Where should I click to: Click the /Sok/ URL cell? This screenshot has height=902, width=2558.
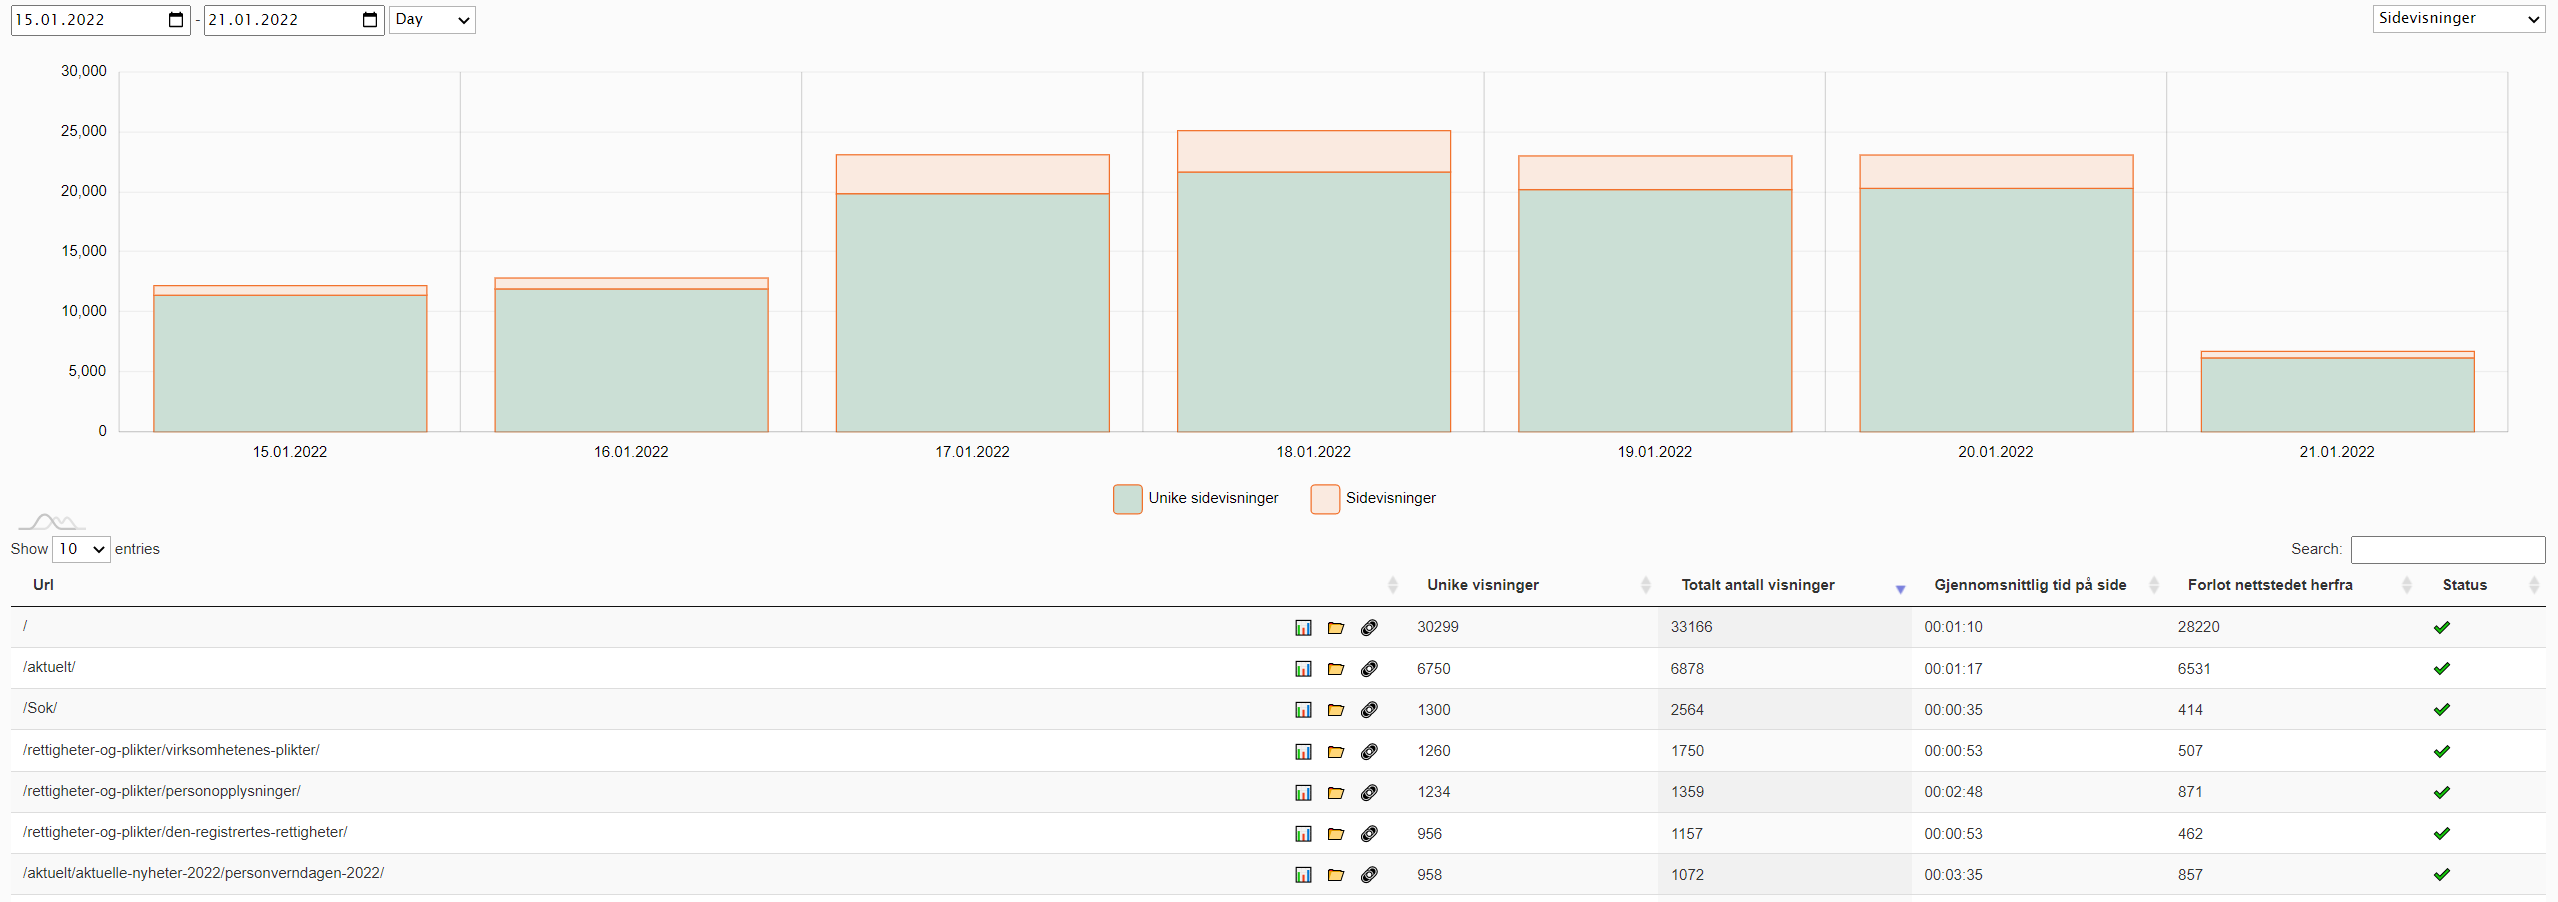coord(40,708)
